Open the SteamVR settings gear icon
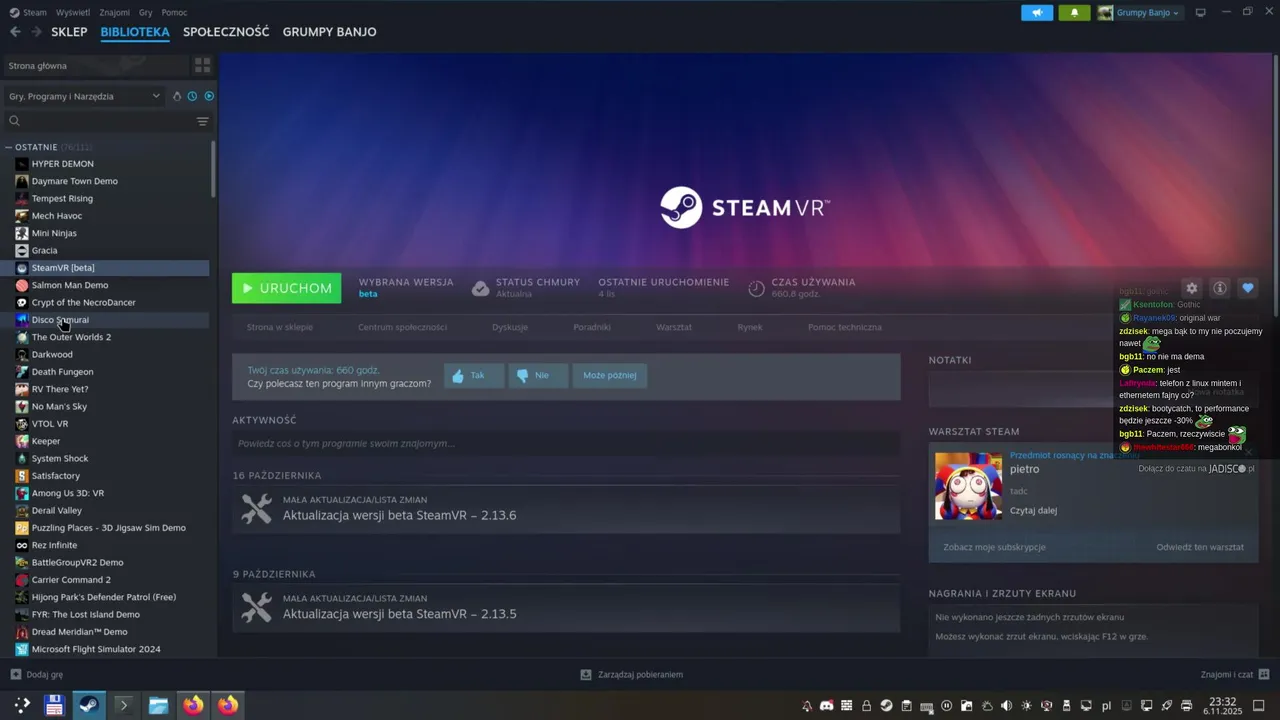Image resolution: width=1280 pixels, height=720 pixels. pos(1191,288)
